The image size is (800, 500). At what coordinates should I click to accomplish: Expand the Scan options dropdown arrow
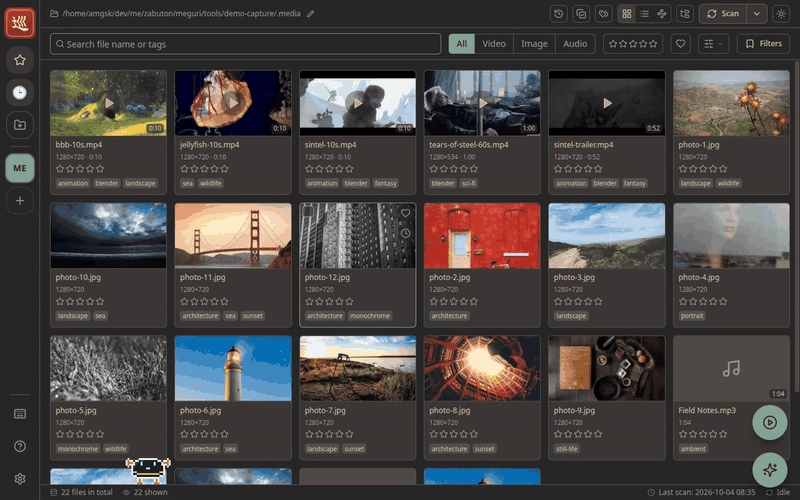pos(757,14)
